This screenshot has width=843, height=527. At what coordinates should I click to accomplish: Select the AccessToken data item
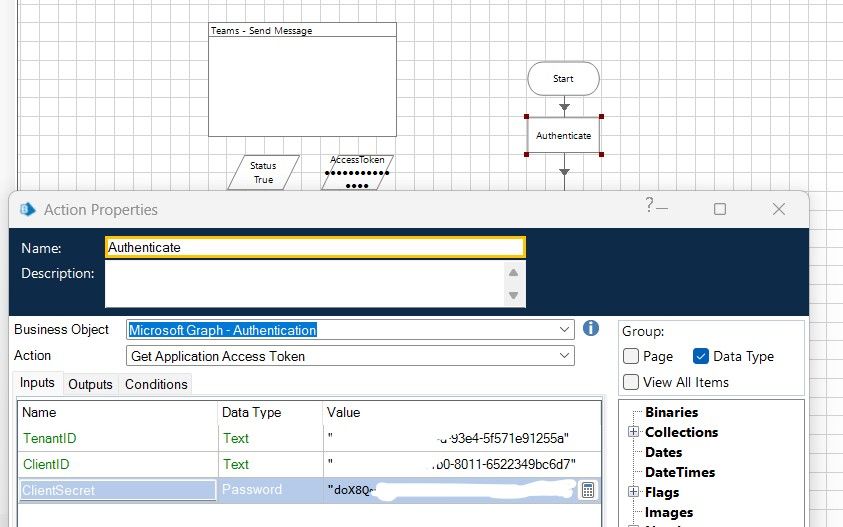coord(357,171)
